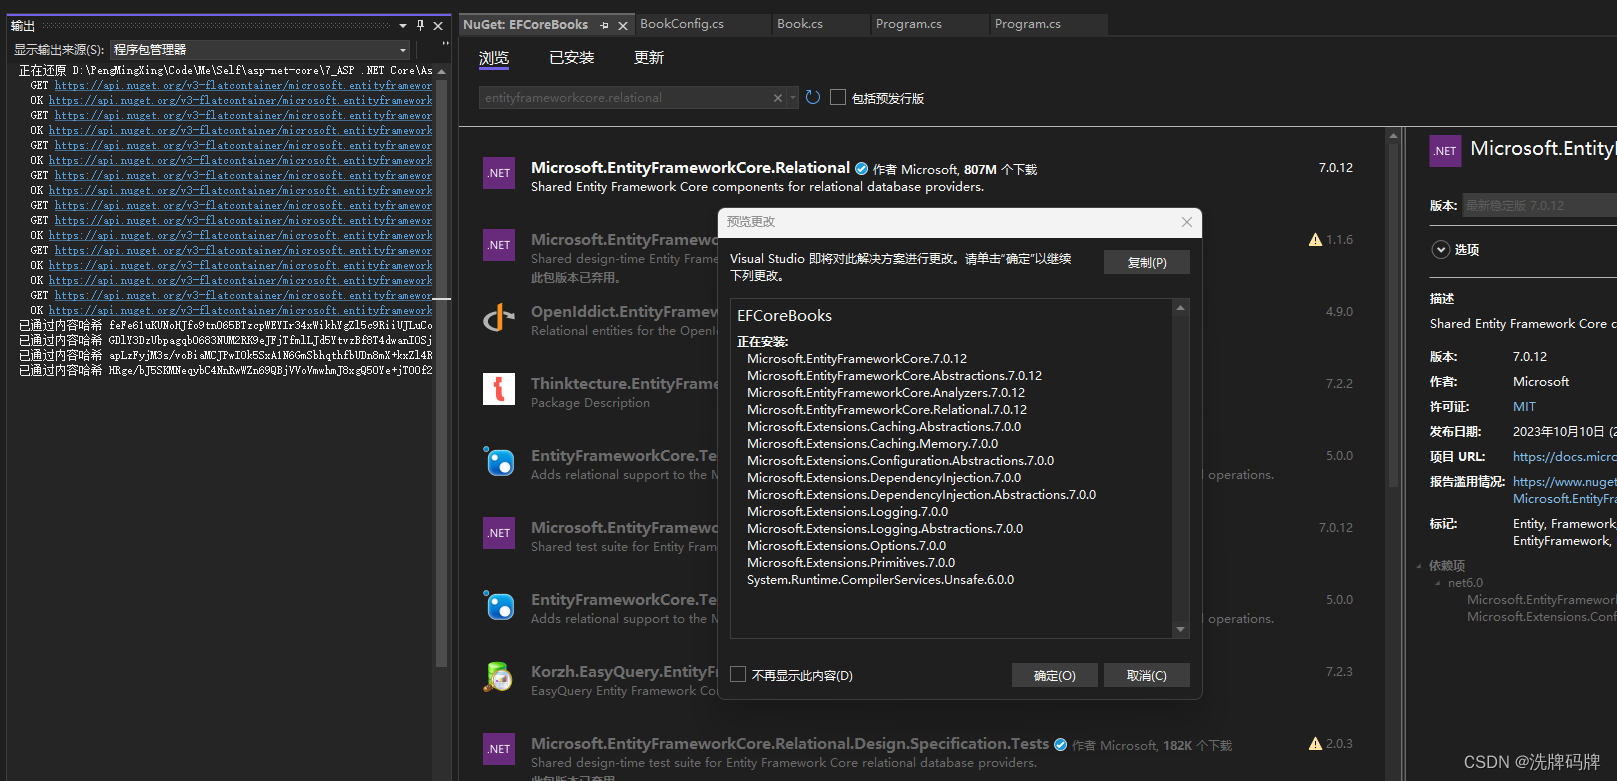Switch to the 已安装 (Installed) tab

click(572, 58)
